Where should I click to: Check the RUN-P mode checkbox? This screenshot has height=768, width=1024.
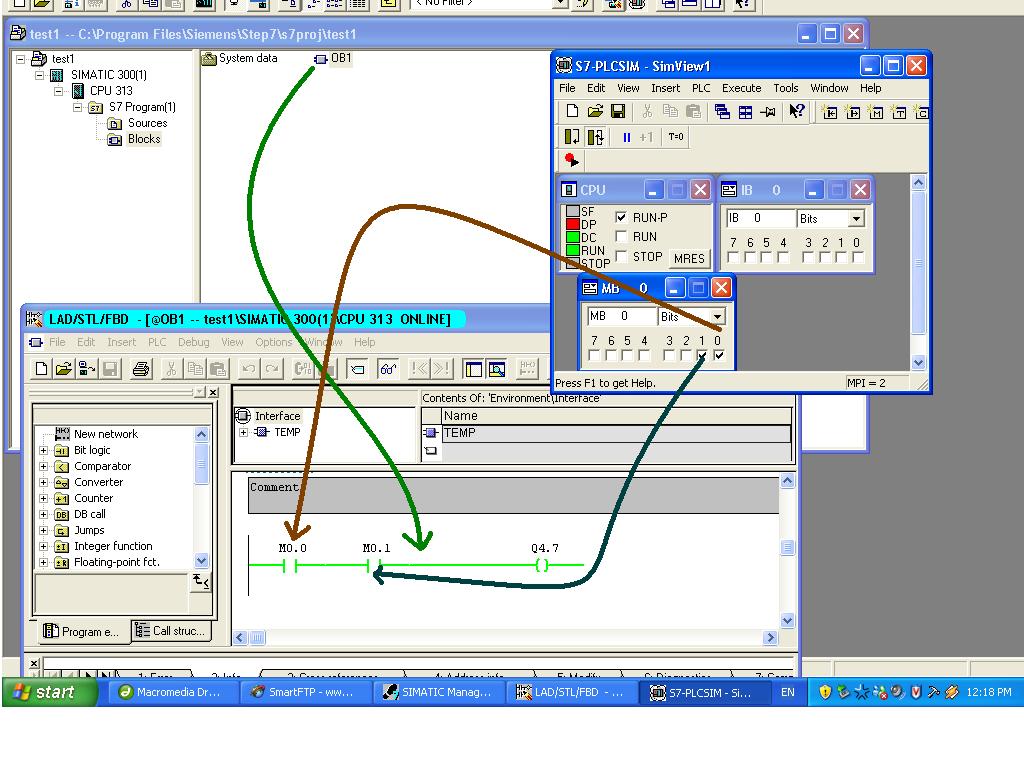coord(621,217)
